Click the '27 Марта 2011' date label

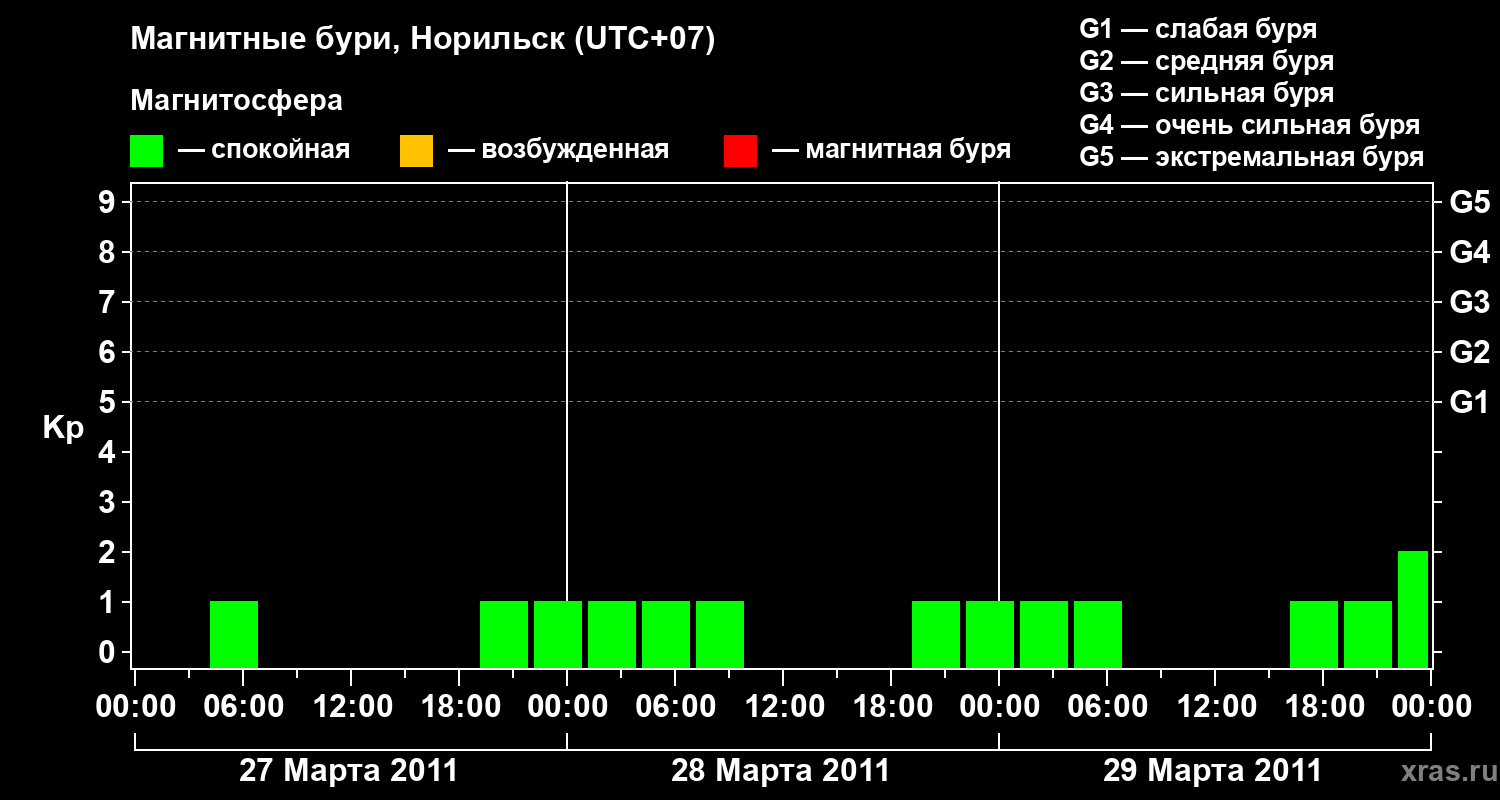click(x=348, y=771)
